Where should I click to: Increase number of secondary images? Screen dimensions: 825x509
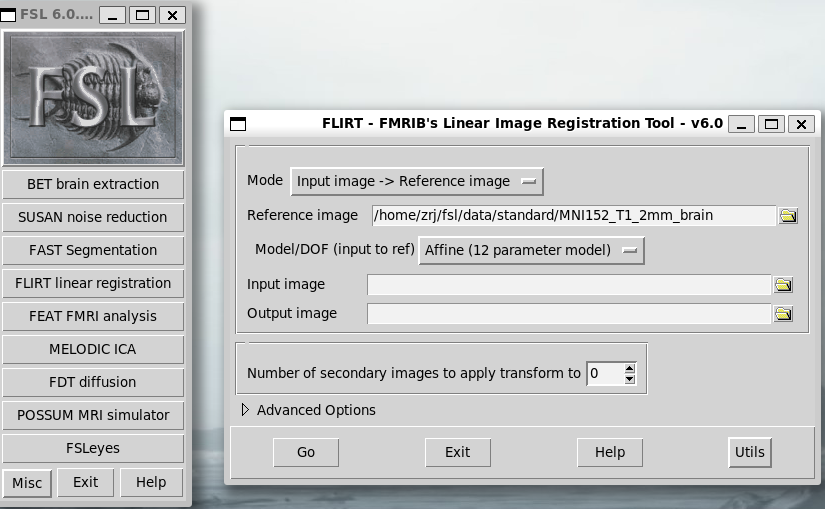(x=630, y=368)
